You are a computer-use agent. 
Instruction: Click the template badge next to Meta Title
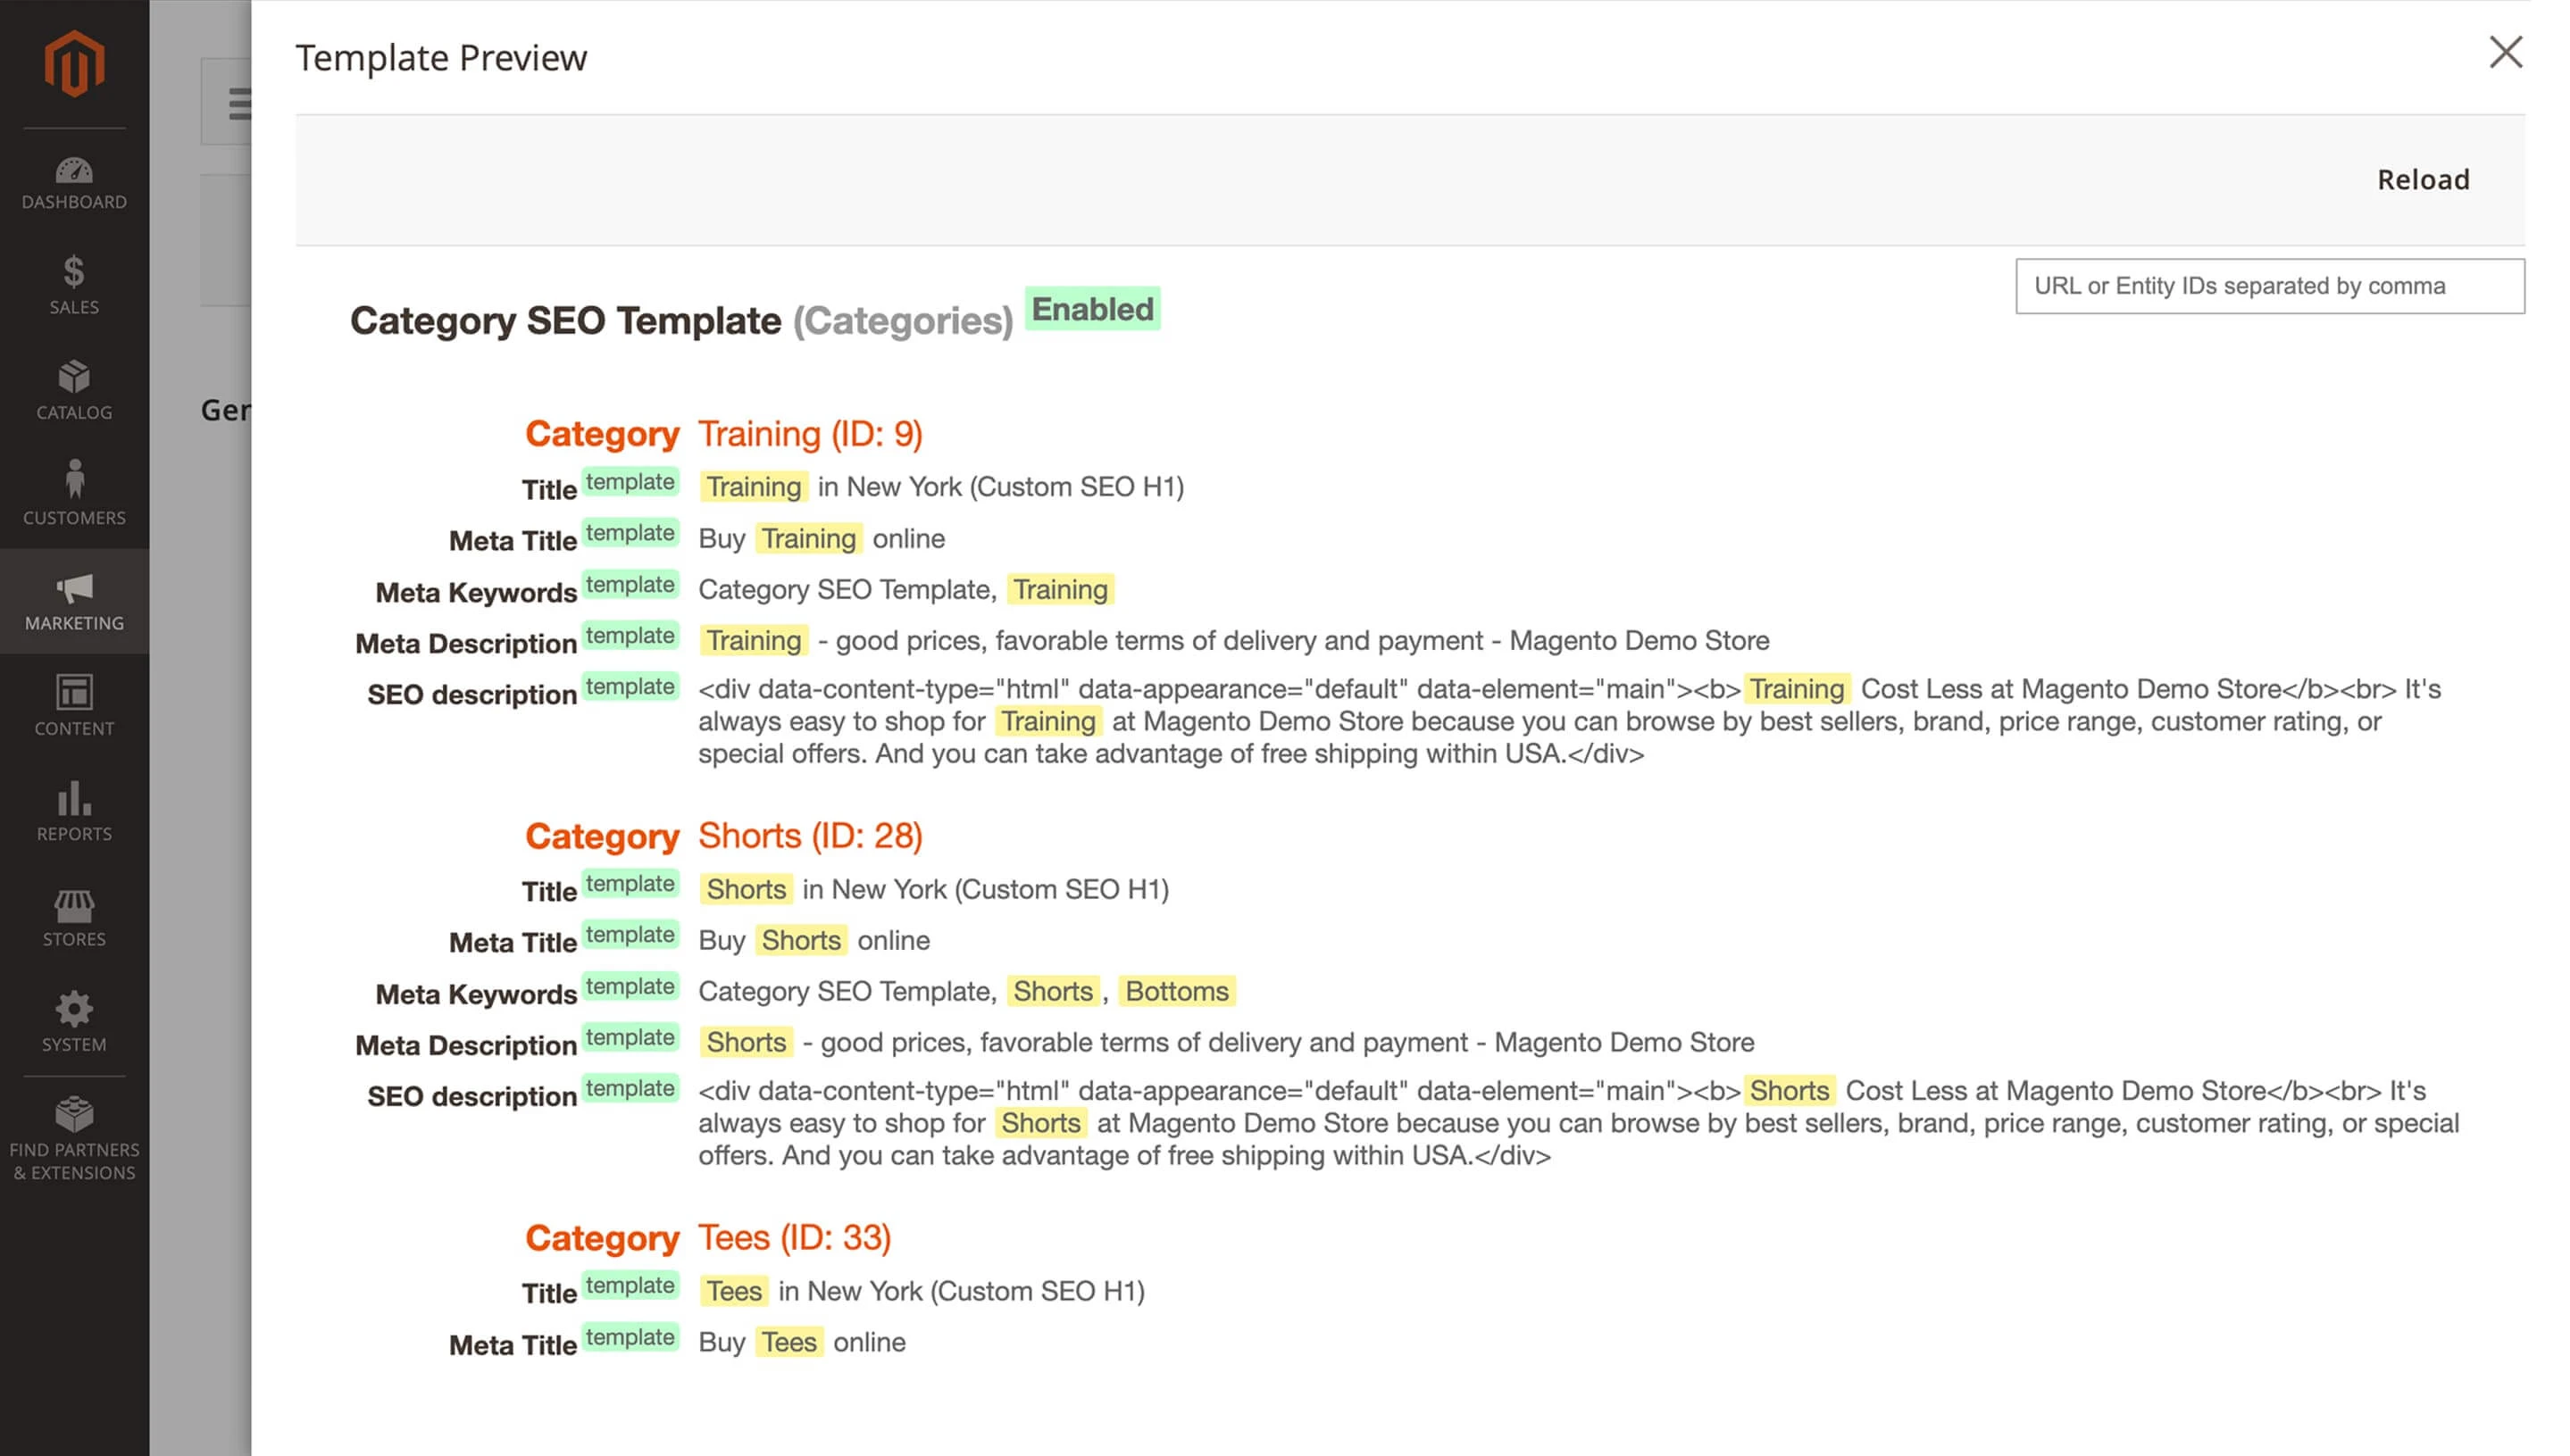(630, 533)
